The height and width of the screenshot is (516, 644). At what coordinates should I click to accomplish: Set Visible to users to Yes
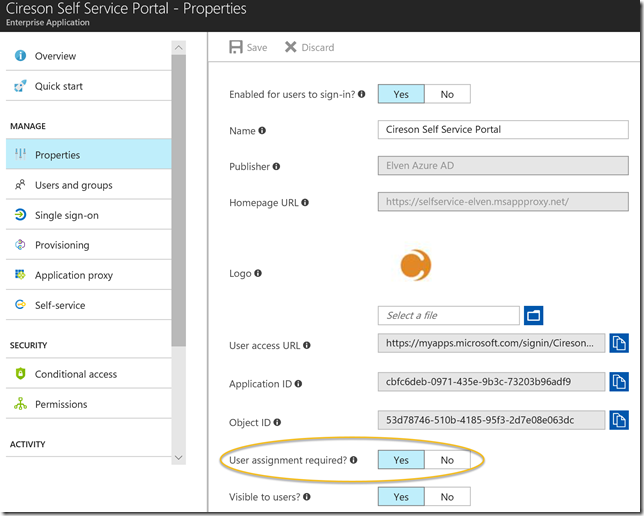401,497
